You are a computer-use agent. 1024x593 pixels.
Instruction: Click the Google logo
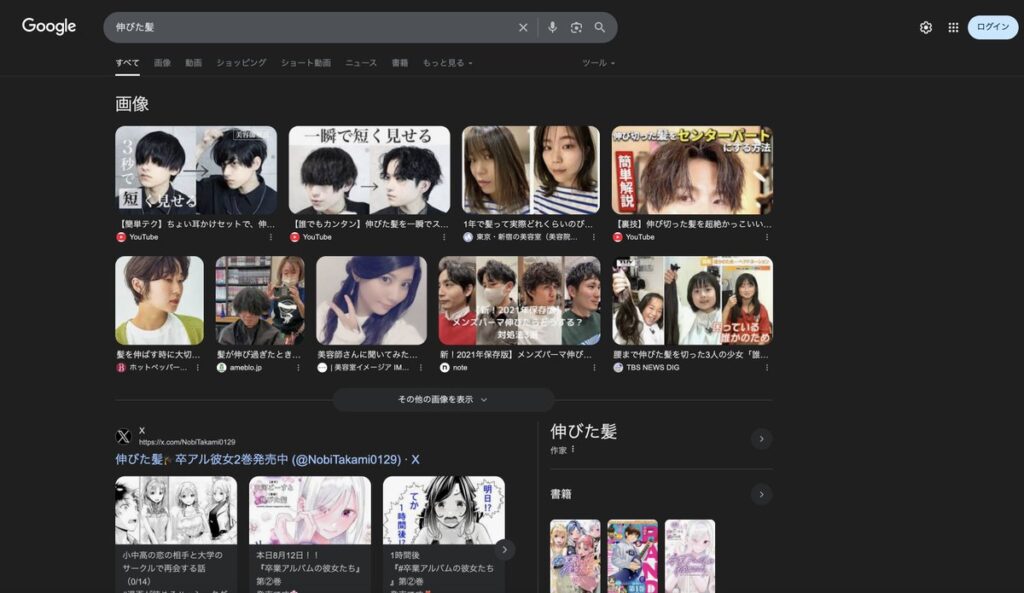pyautogui.click(x=49, y=27)
